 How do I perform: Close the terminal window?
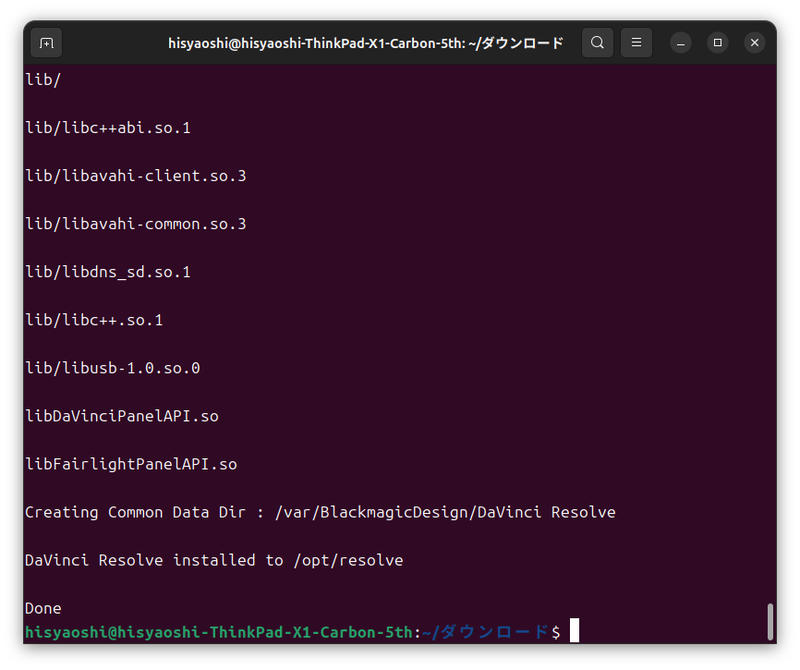(x=755, y=43)
